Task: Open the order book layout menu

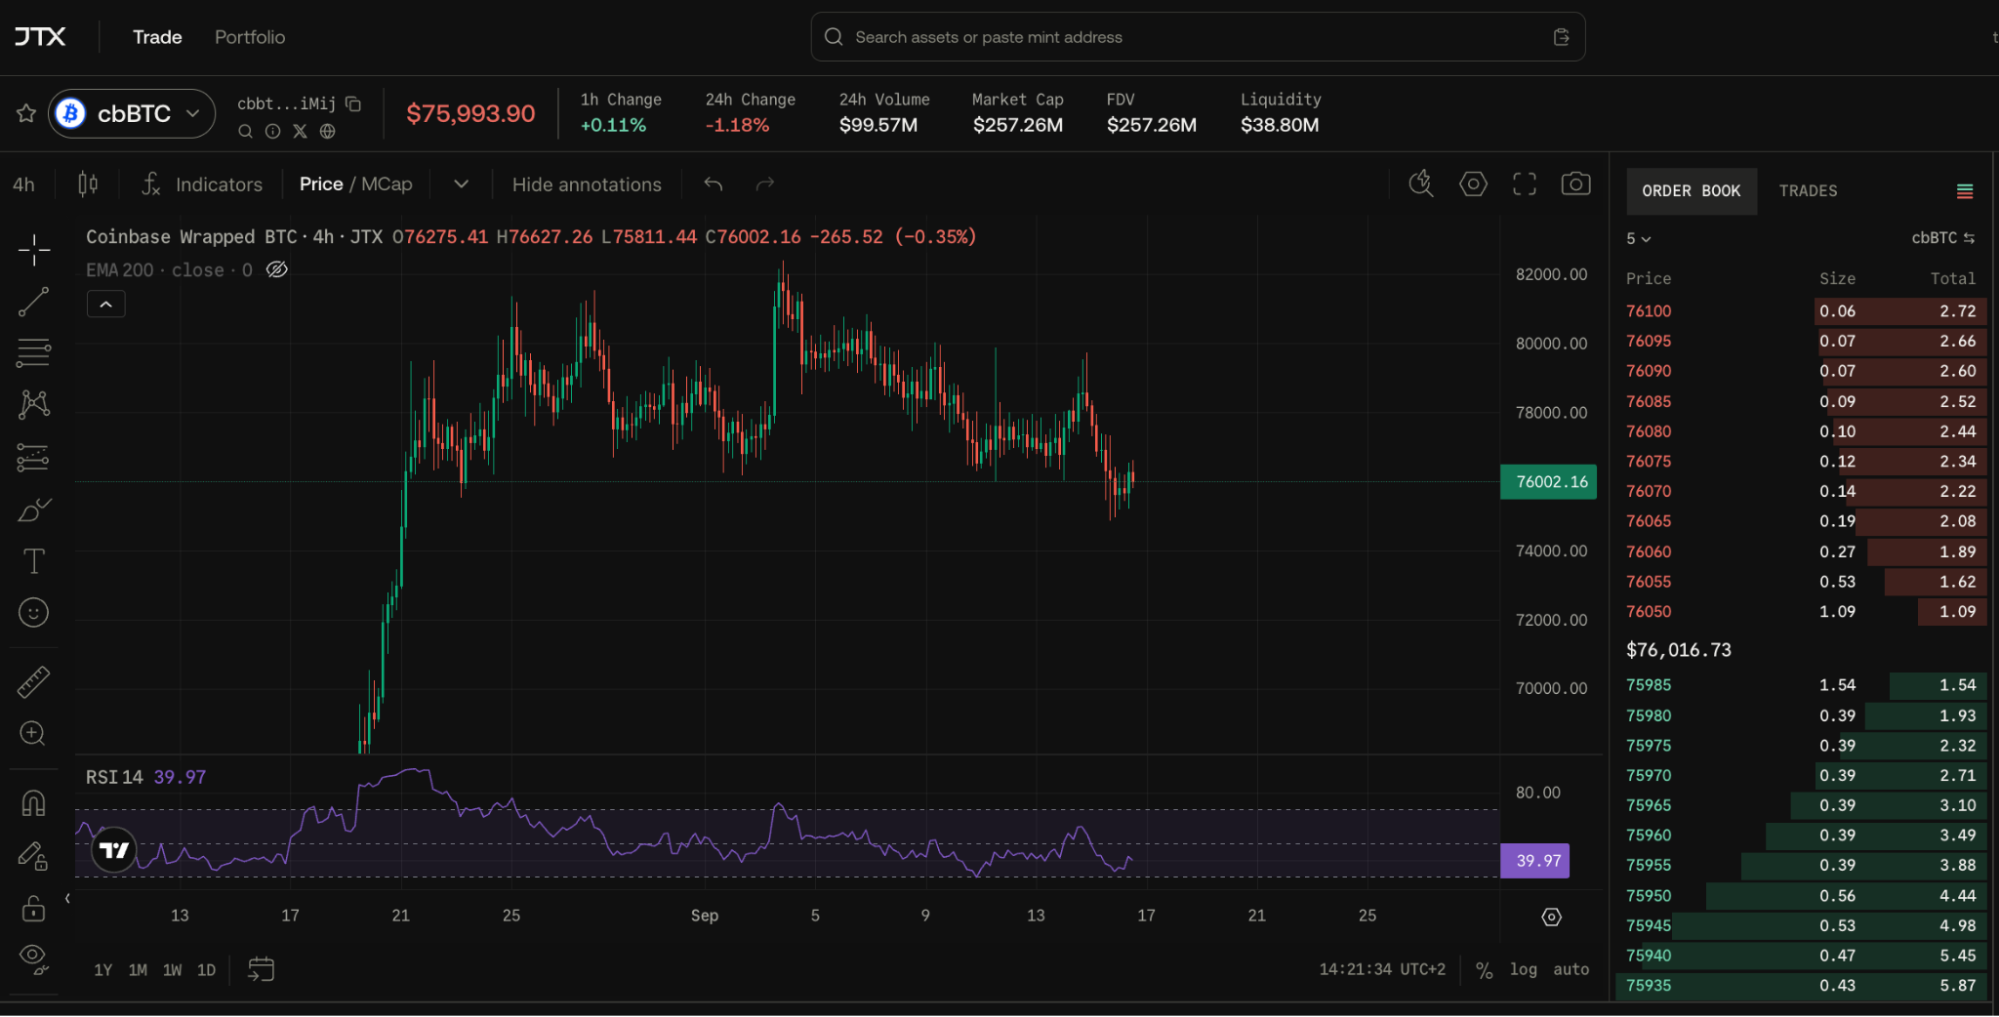Action: coord(1964,191)
